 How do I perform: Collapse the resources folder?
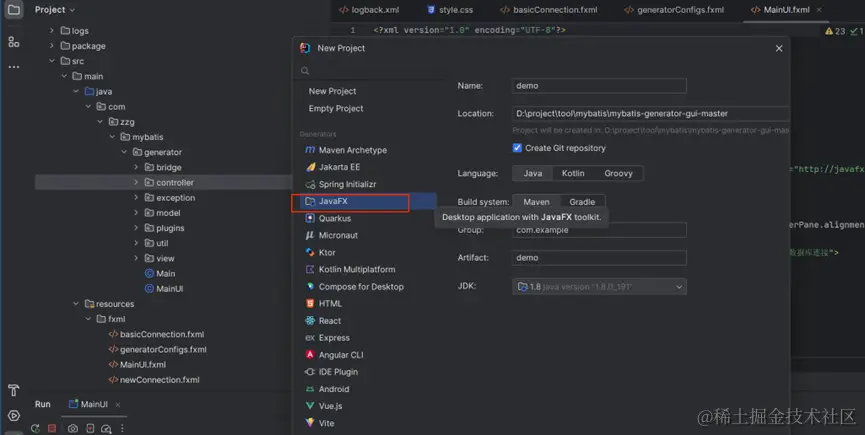[x=76, y=304]
